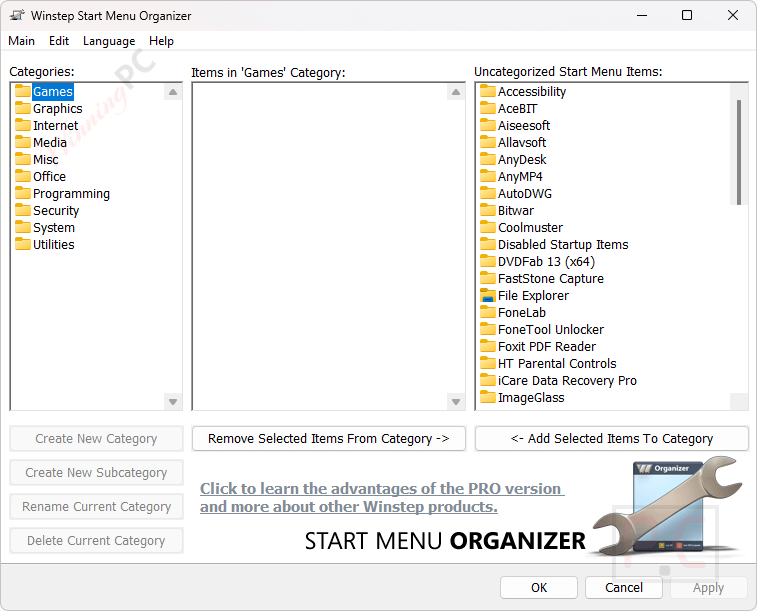Maximize the Winstep Start Menu Organizer window
757x611 pixels.
coord(687,15)
